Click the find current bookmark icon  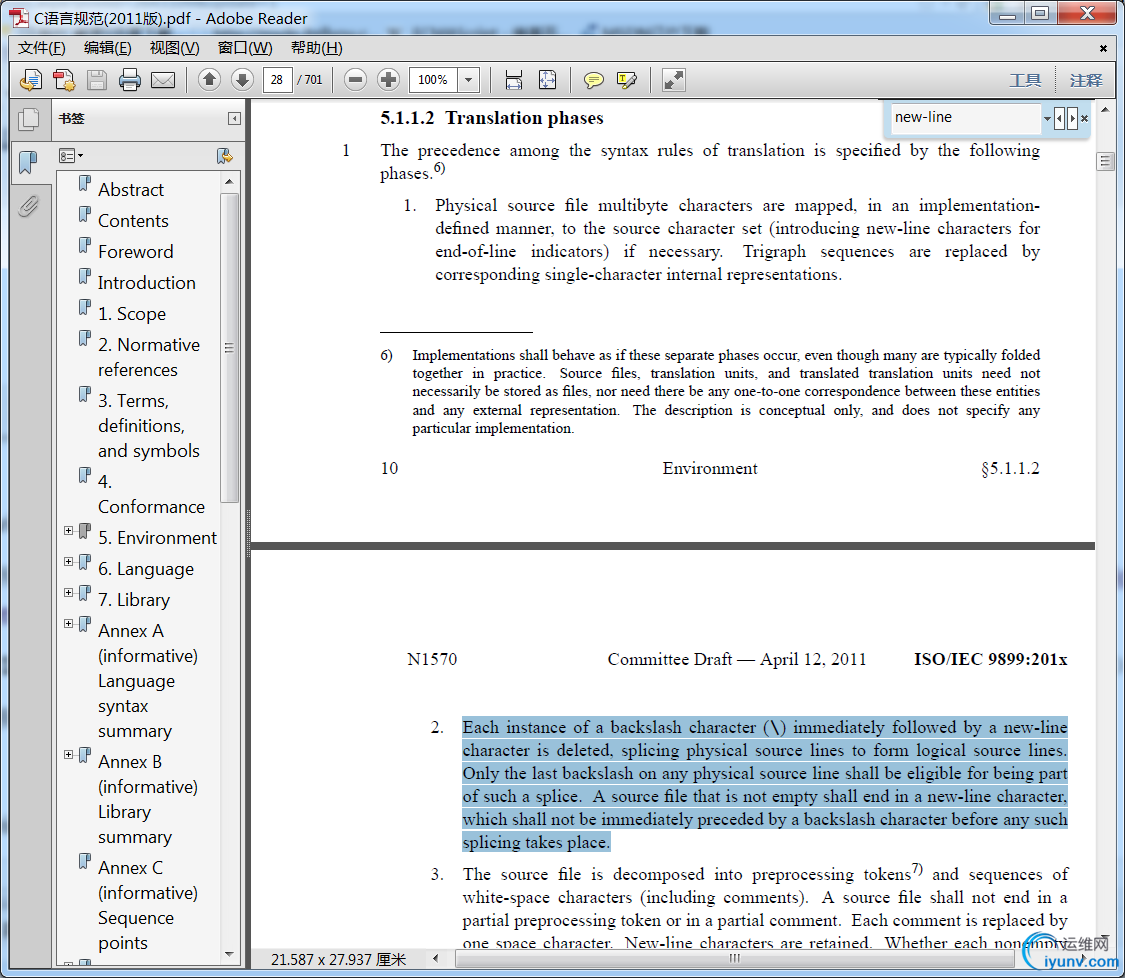click(x=225, y=156)
